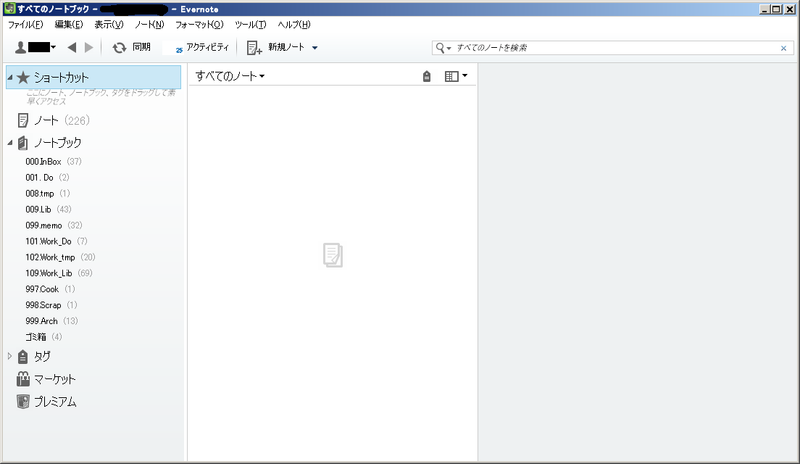The width and height of the screenshot is (800, 464).
Task: Click the search magnifier dropdown
Action: tap(443, 48)
